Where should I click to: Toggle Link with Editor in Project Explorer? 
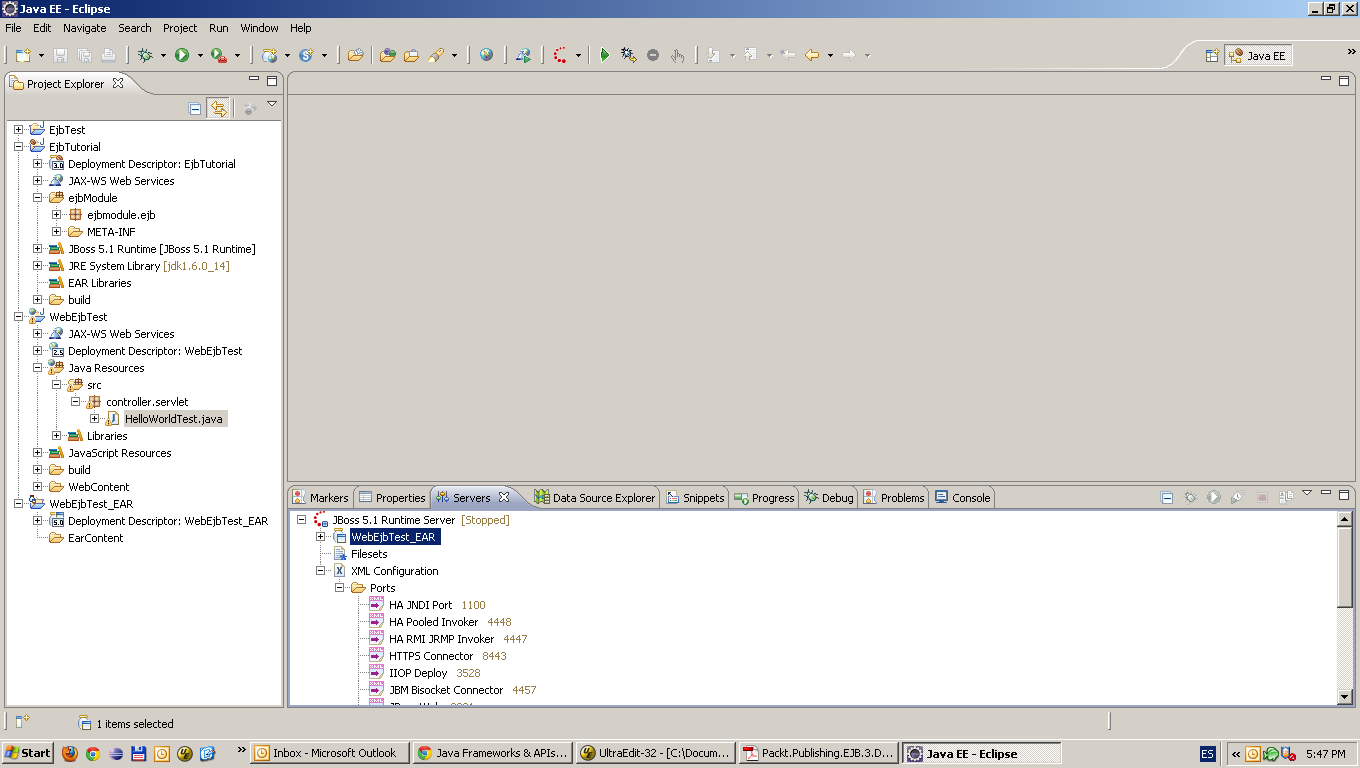(x=219, y=107)
